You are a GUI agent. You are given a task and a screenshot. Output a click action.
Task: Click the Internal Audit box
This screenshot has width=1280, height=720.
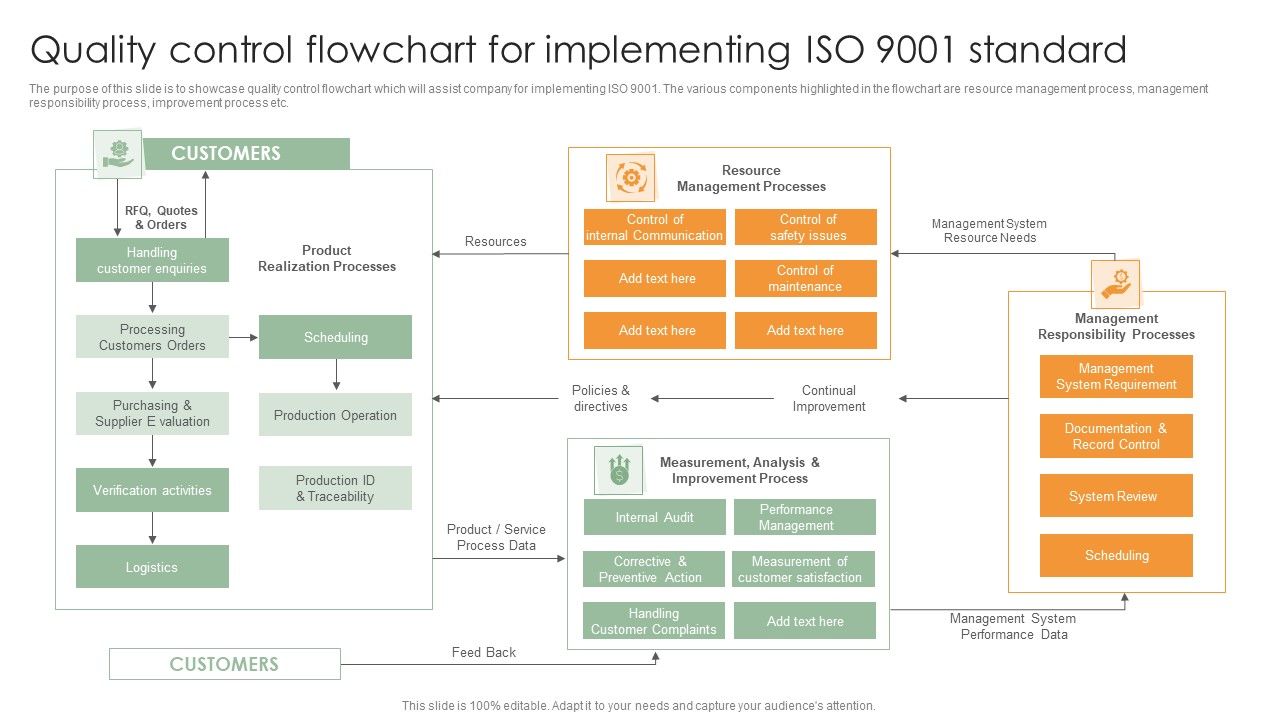pos(654,517)
